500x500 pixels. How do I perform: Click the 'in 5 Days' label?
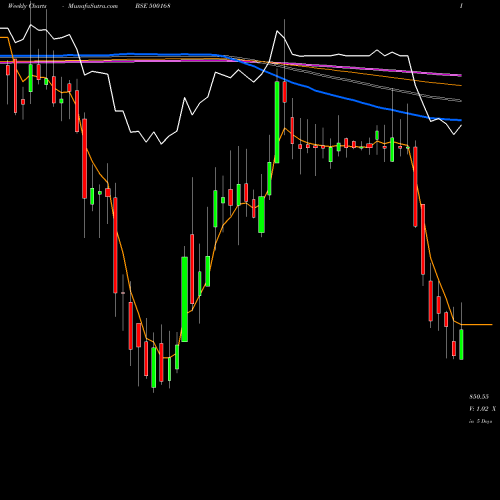point(480,421)
